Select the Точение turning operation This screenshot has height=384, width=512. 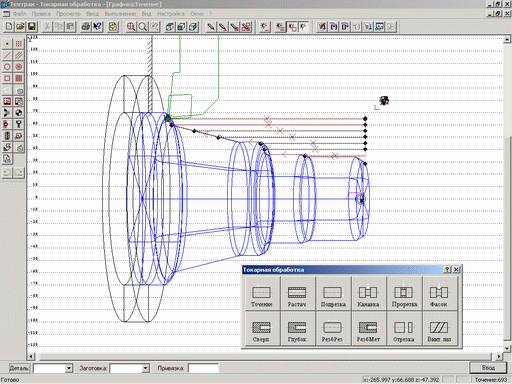(x=262, y=293)
